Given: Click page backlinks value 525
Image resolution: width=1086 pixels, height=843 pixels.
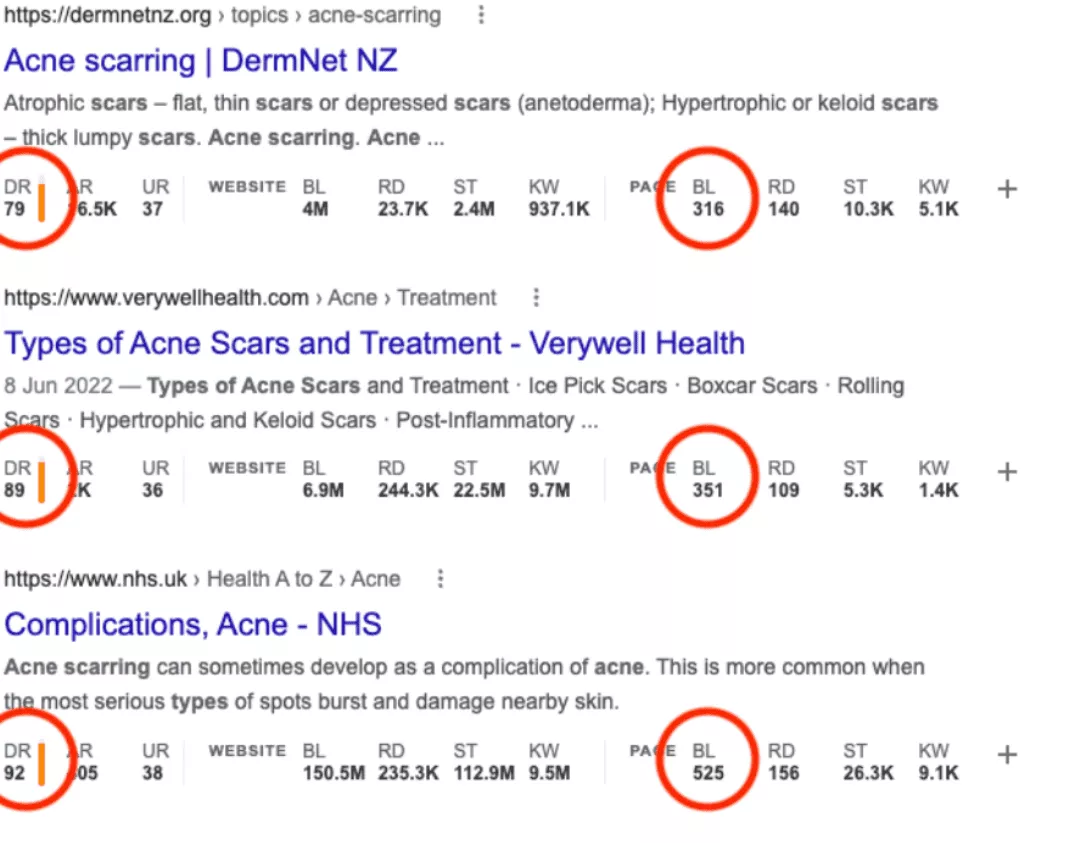Looking at the screenshot, I should [x=707, y=773].
